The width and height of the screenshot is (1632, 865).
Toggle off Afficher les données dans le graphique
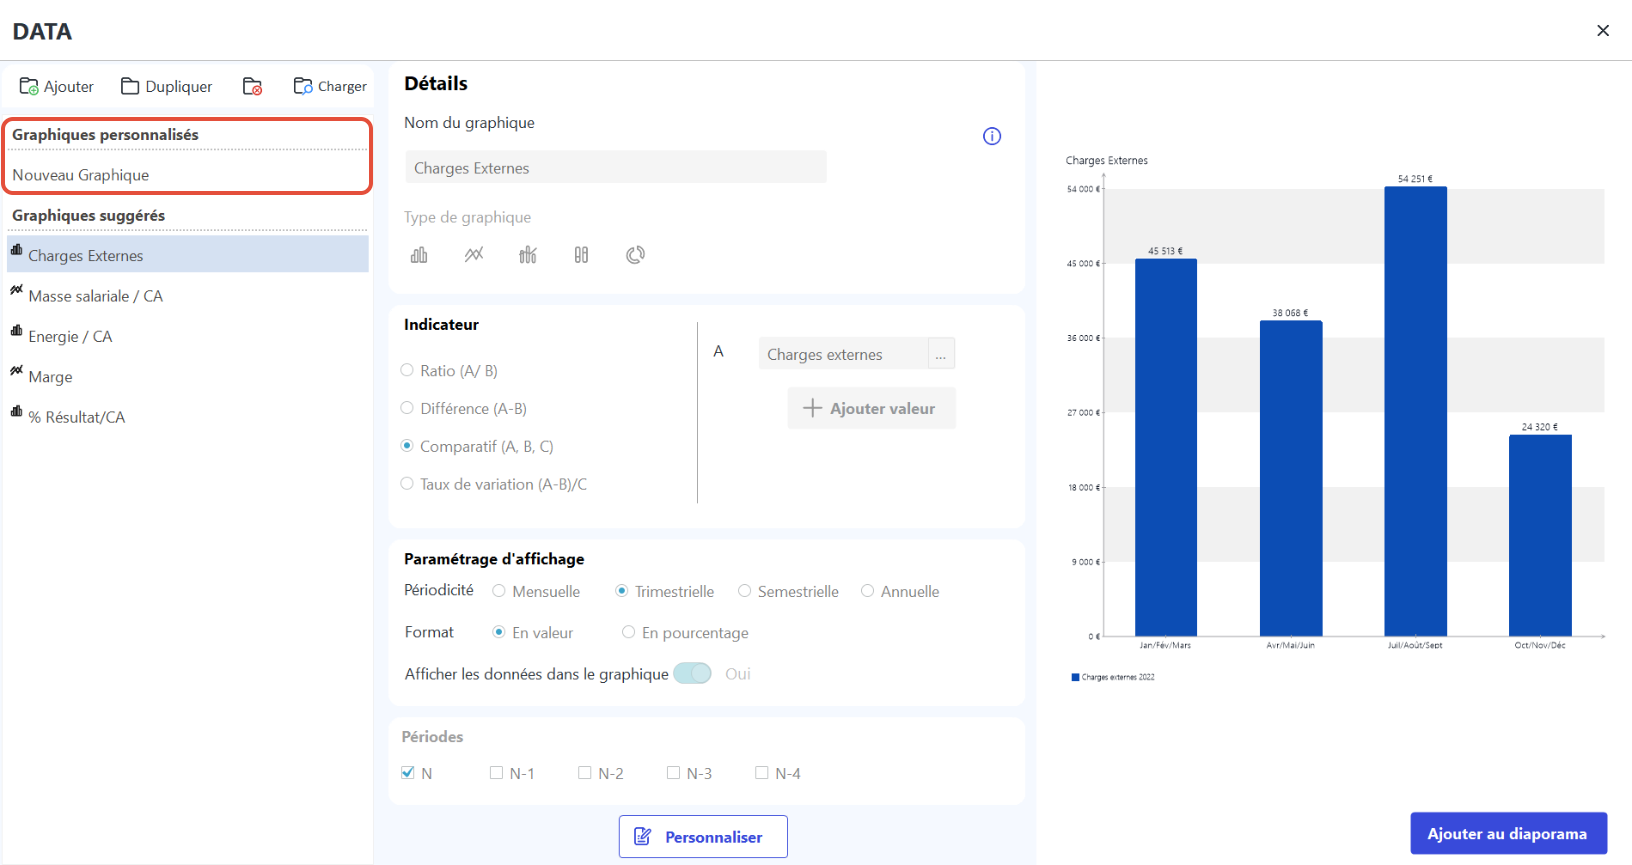[692, 674]
